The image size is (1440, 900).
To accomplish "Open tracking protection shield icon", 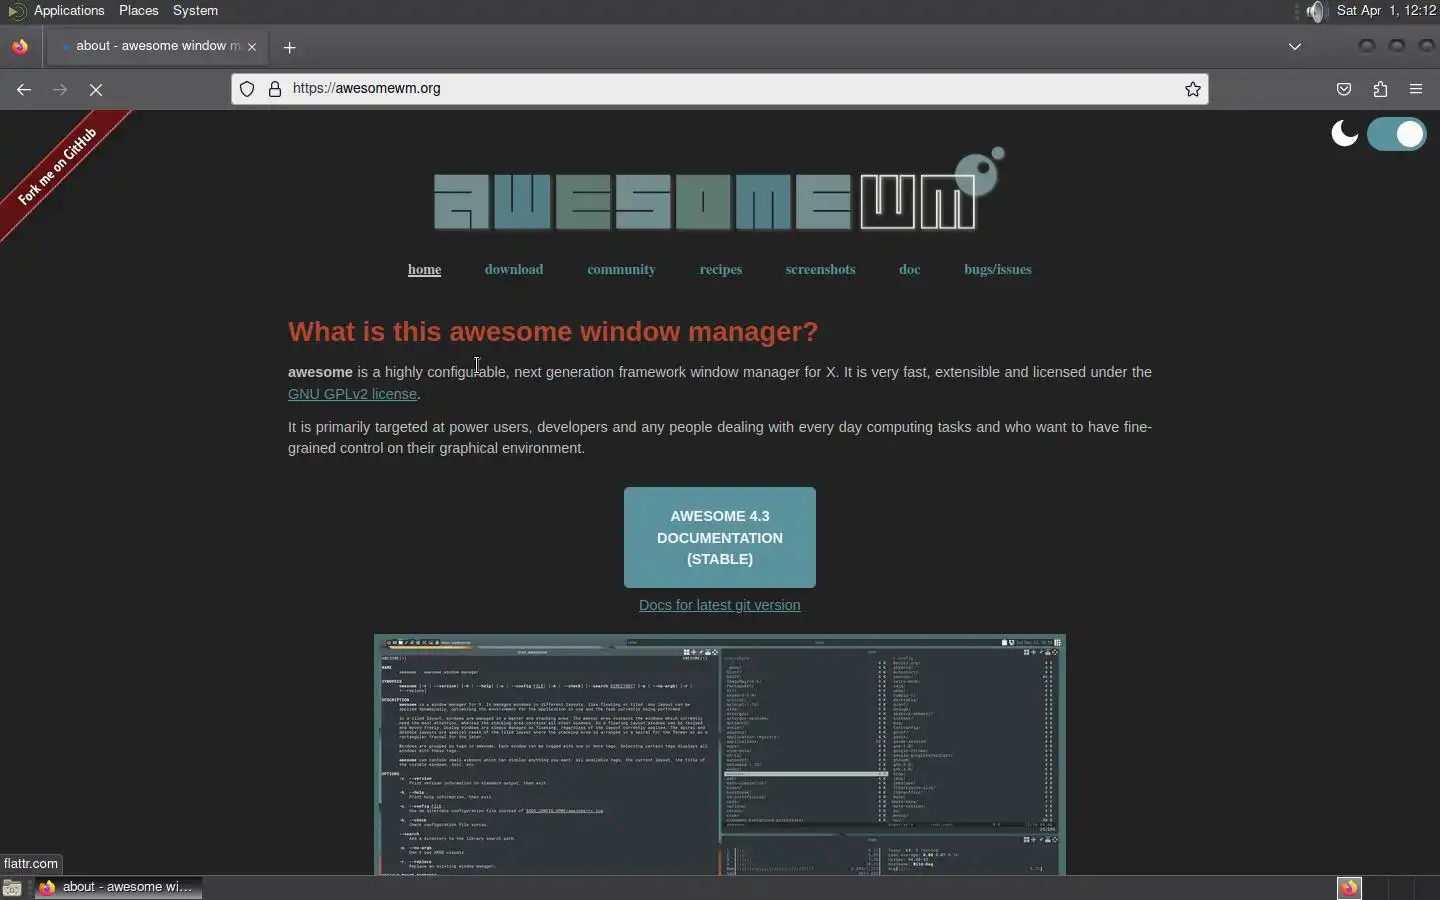I will tap(247, 89).
